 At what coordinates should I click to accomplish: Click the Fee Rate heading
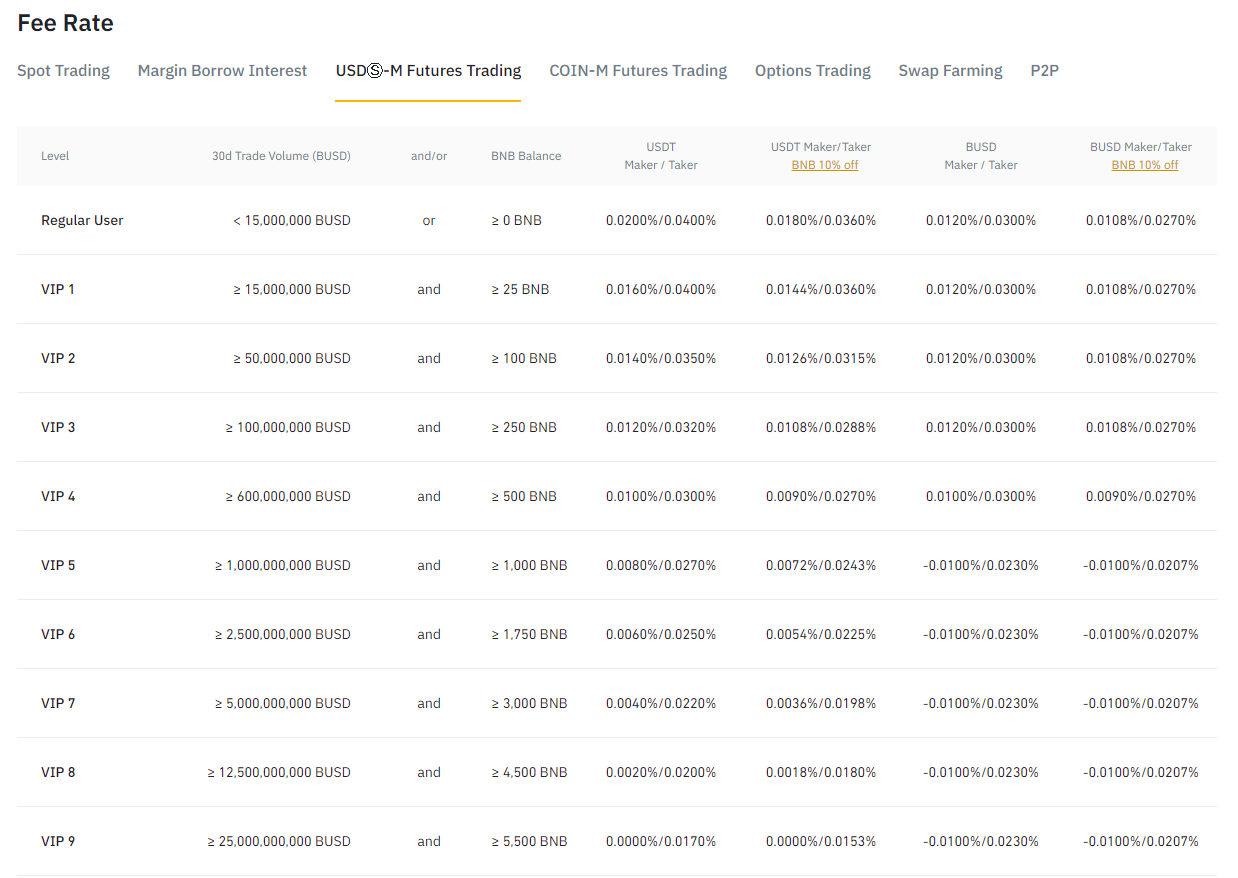click(65, 23)
